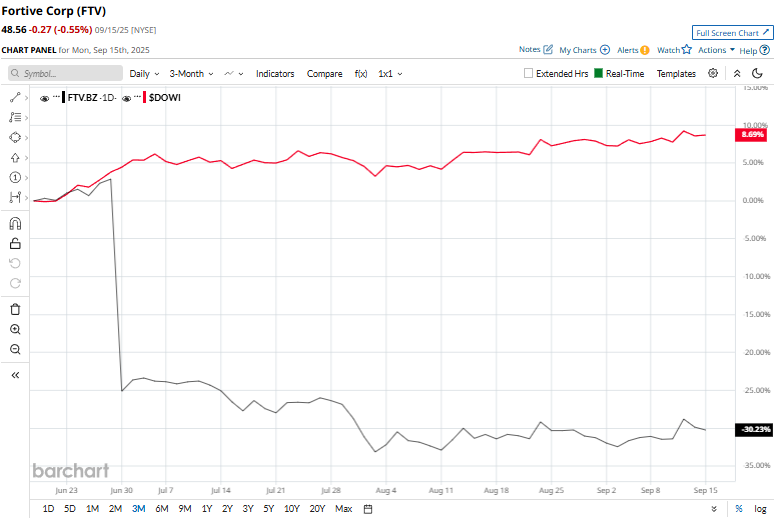The width and height of the screenshot is (776, 523).
Task: Click the Alerts link
Action: [628, 50]
